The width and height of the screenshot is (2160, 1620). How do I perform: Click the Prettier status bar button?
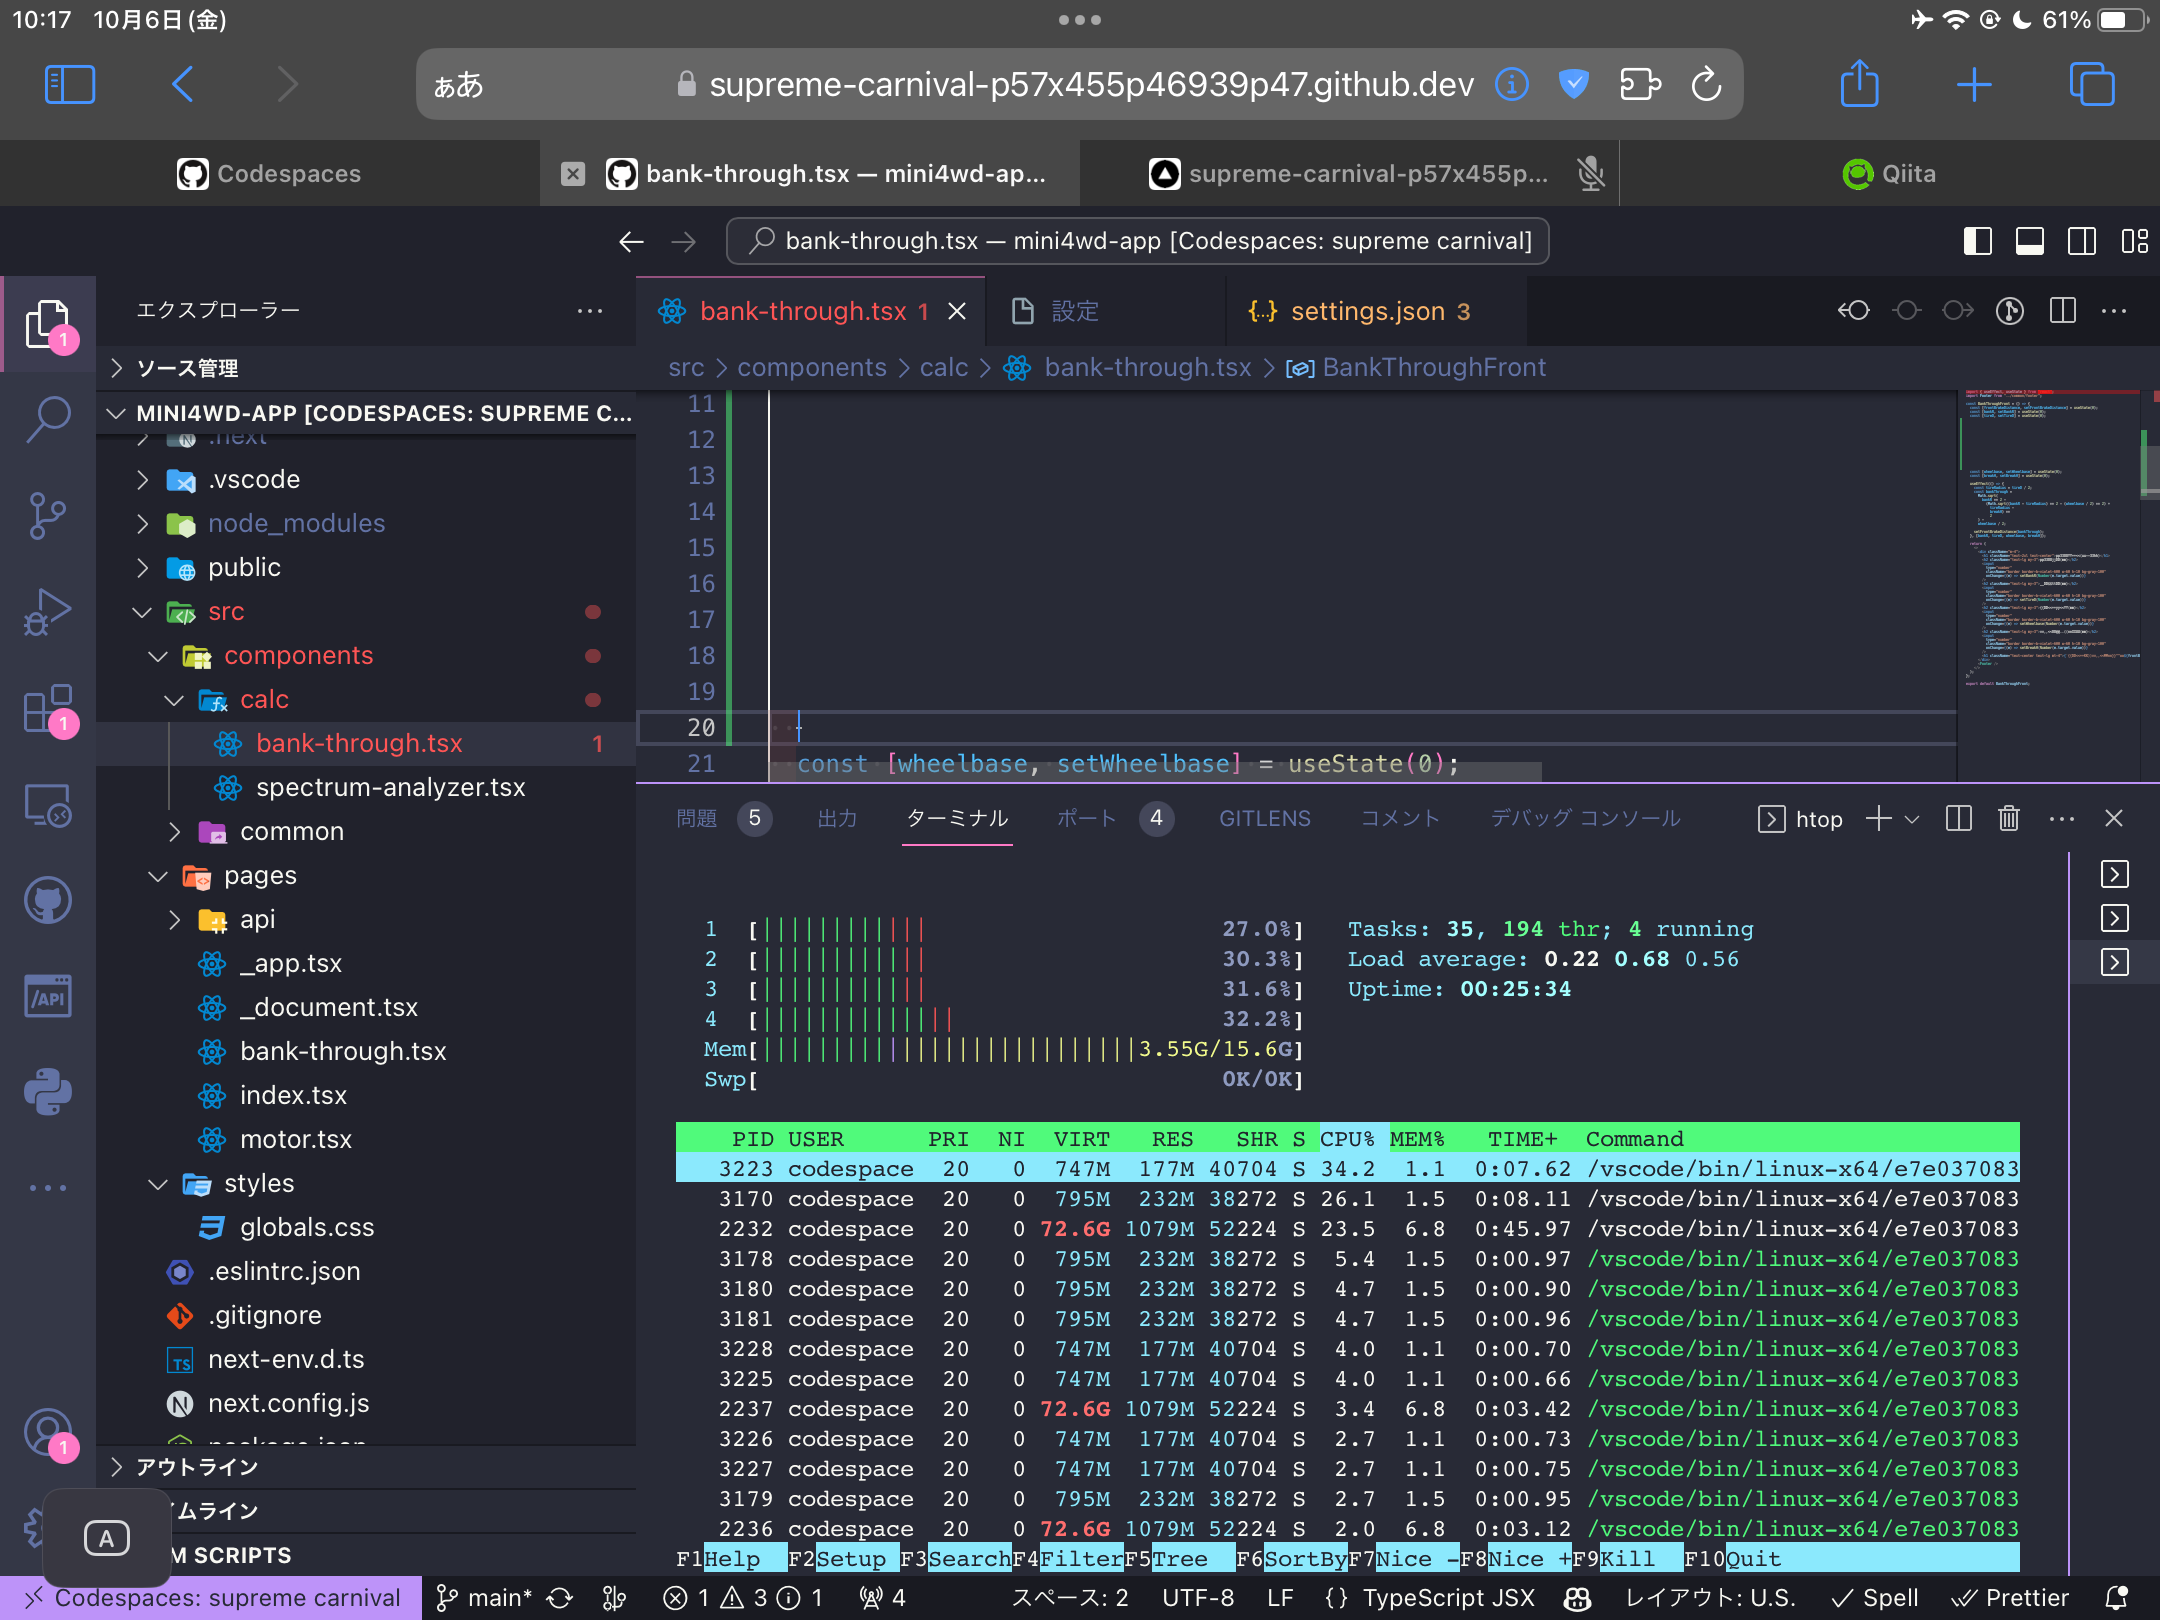pos(2010,1598)
